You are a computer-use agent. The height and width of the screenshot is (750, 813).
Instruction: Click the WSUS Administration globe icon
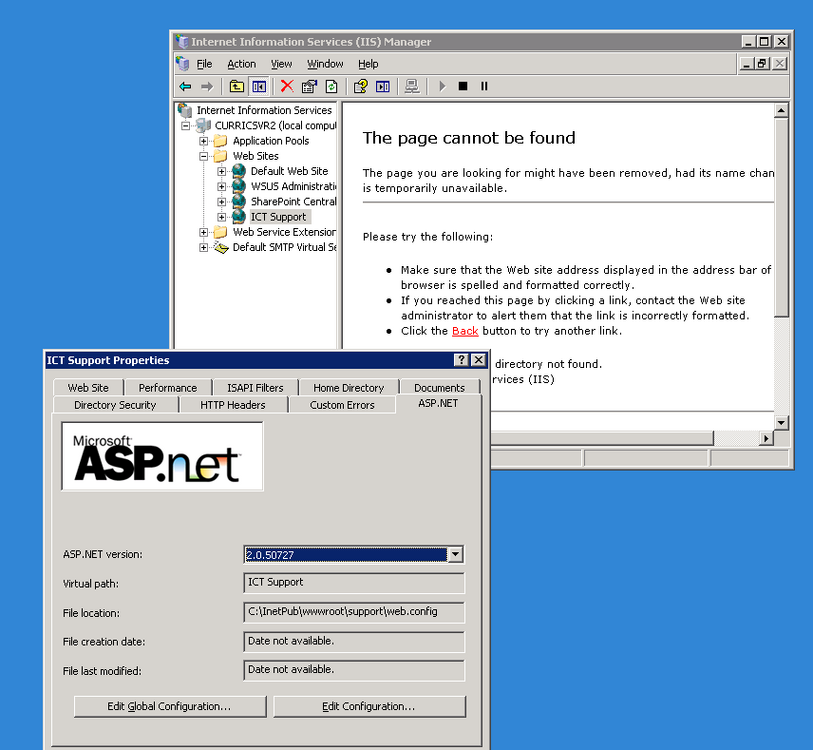click(239, 186)
